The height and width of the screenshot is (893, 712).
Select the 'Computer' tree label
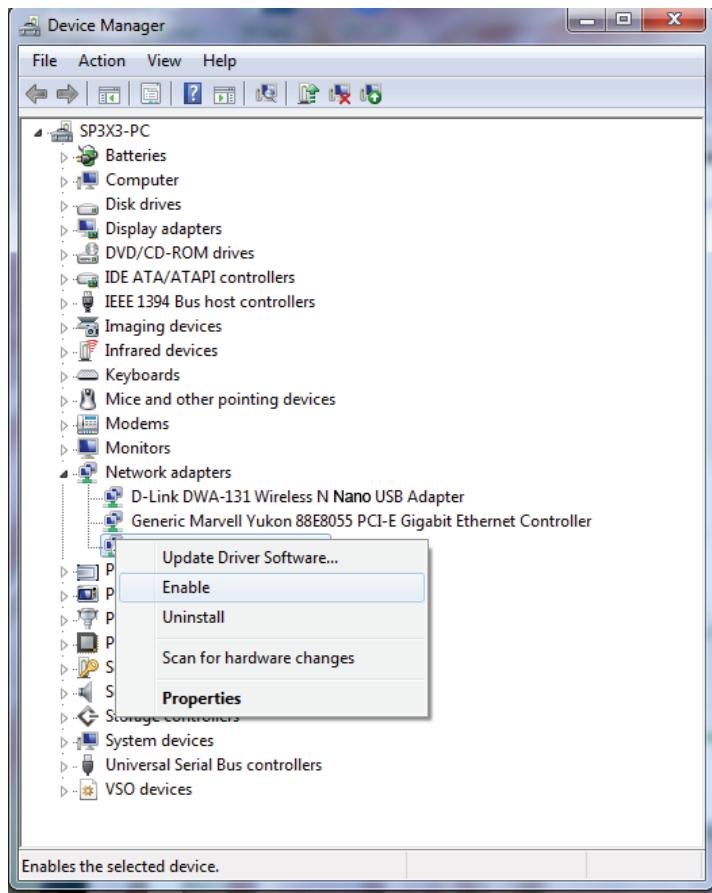tap(142, 180)
